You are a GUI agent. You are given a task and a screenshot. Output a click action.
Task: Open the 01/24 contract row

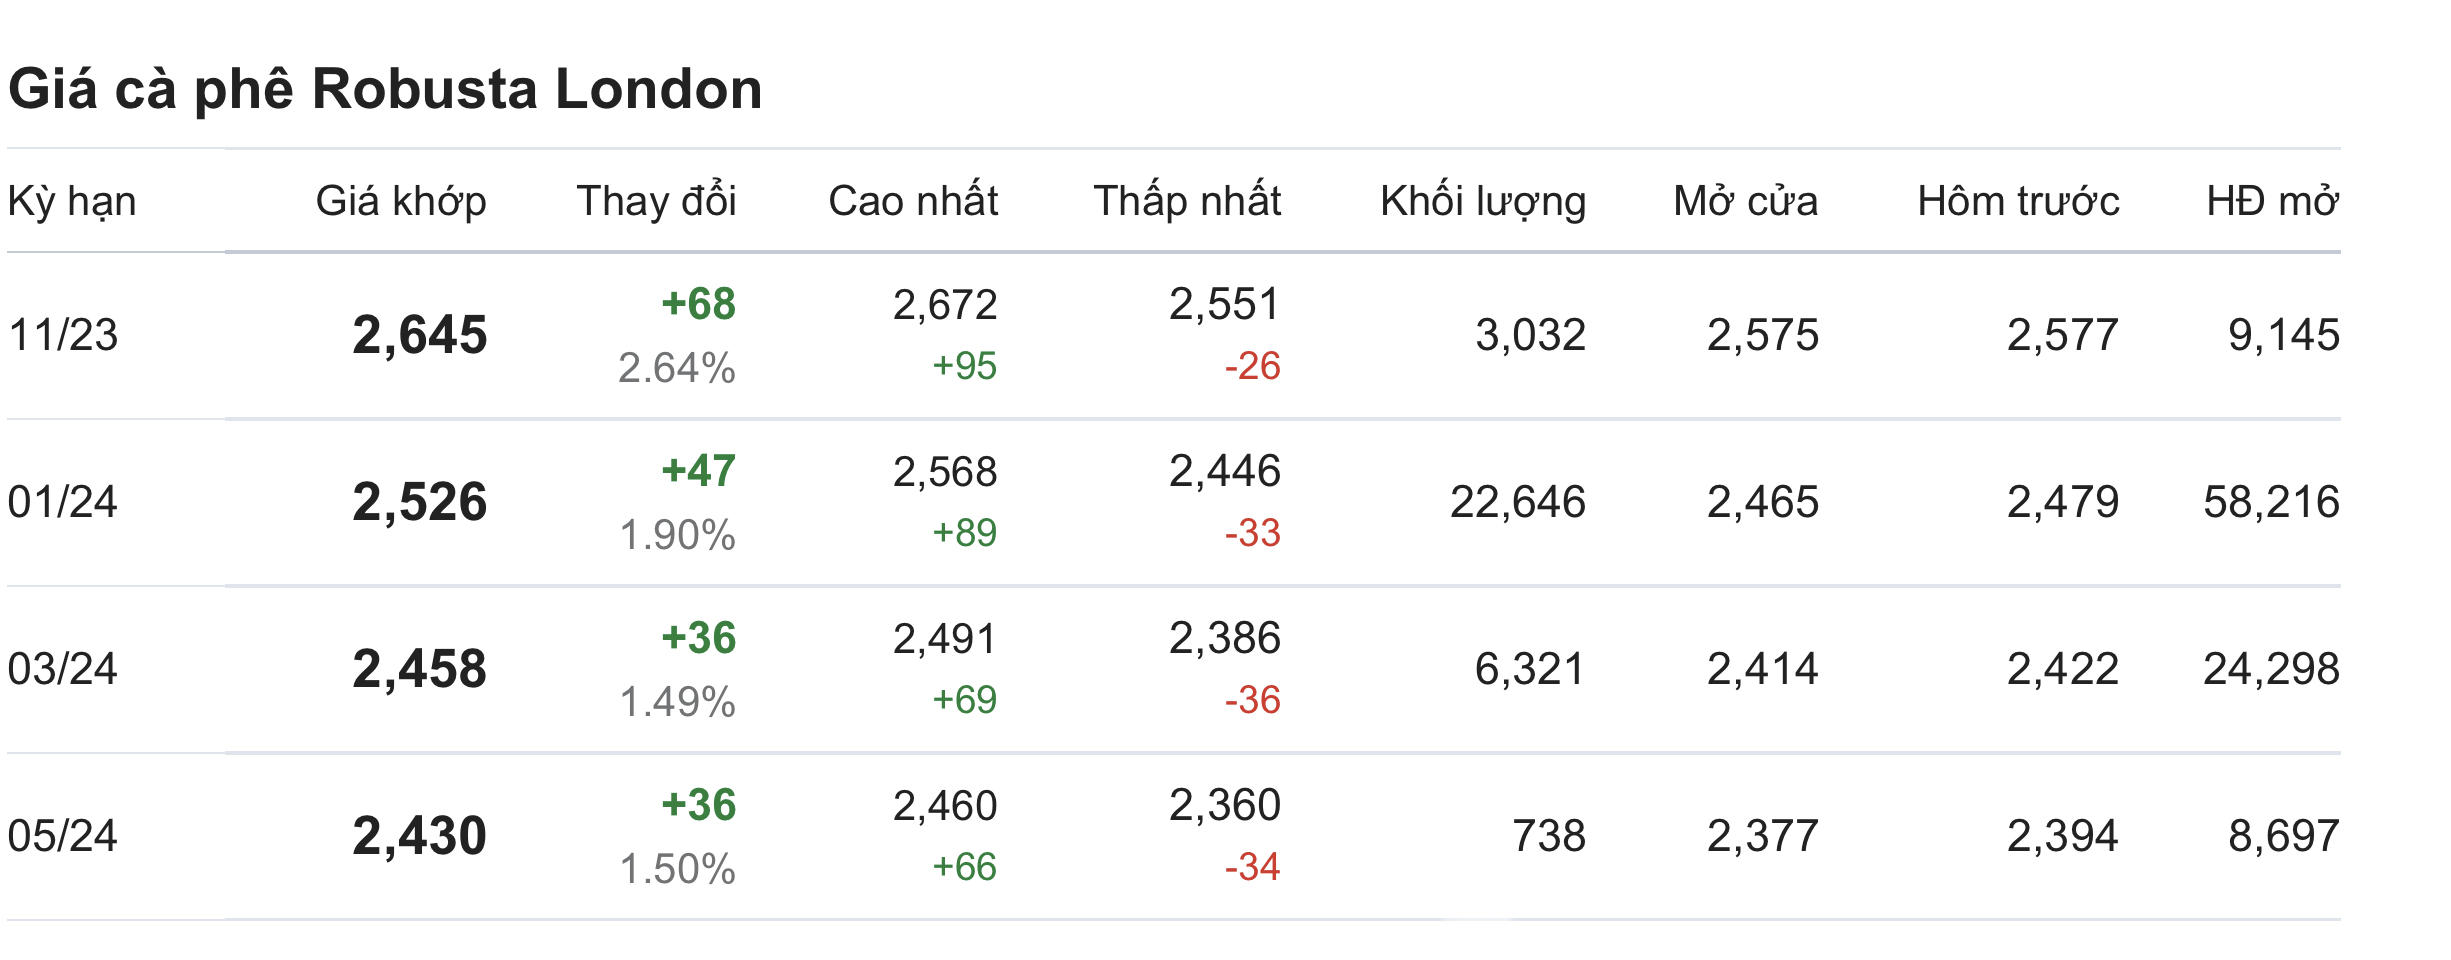(63, 502)
